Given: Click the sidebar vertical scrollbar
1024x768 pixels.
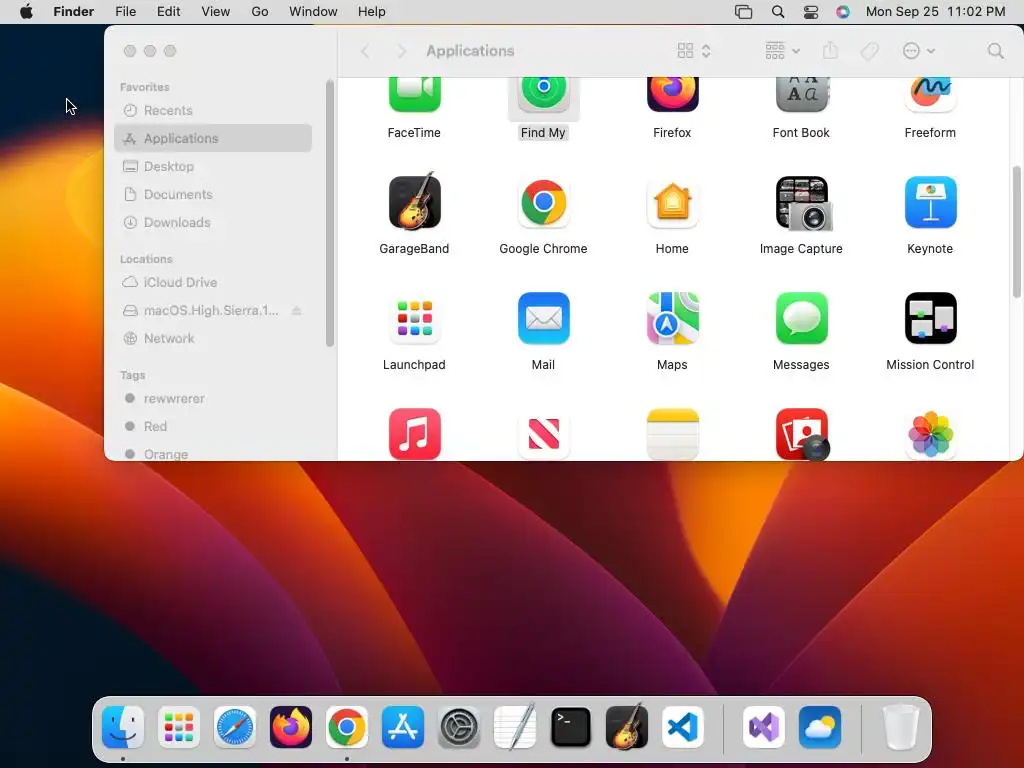Looking at the screenshot, I should coord(330,214).
